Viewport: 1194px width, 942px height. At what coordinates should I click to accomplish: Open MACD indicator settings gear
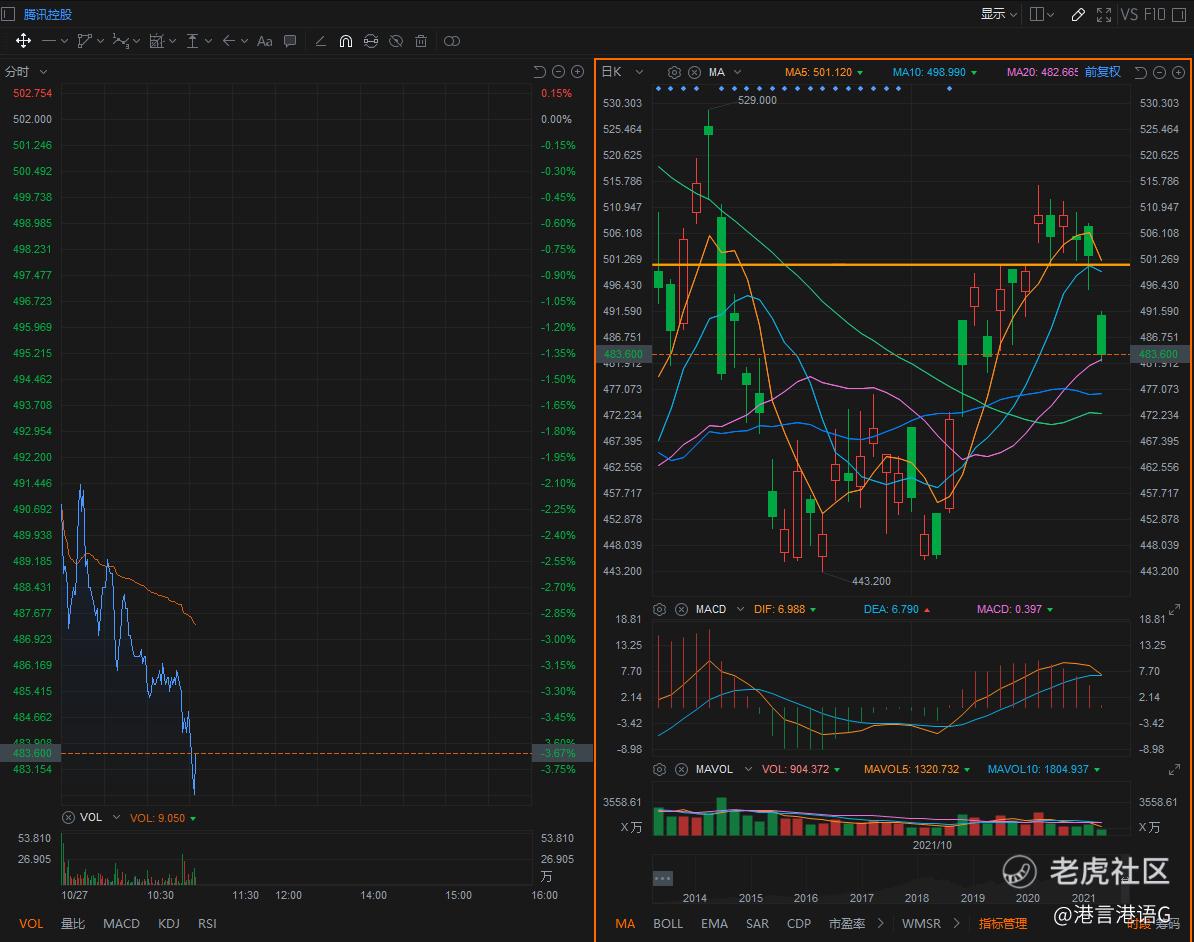click(x=659, y=609)
